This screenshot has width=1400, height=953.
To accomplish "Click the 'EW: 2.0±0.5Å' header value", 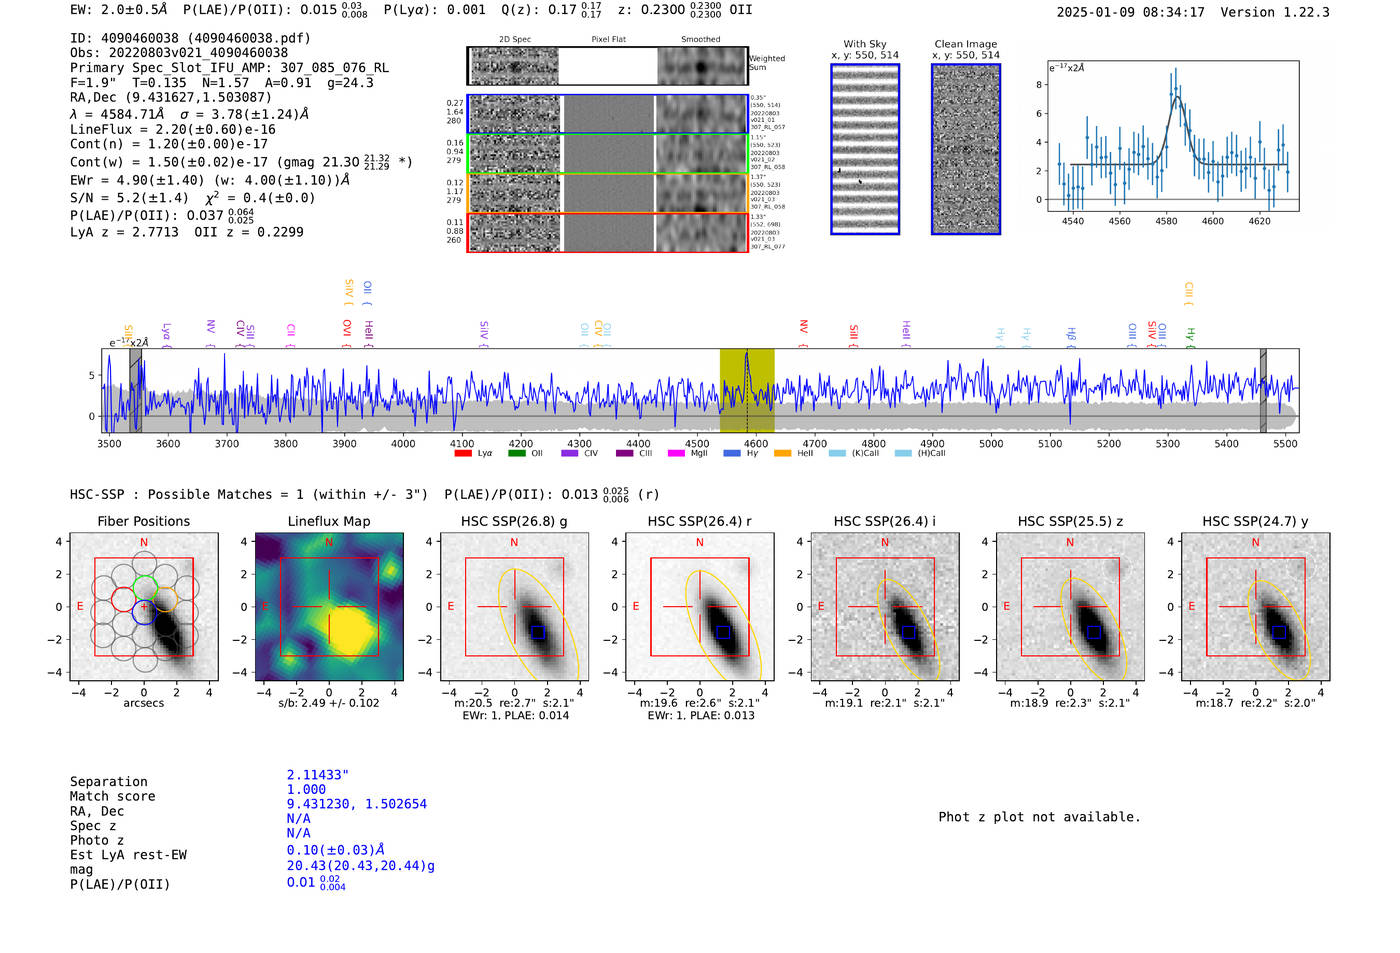I will point(119,10).
